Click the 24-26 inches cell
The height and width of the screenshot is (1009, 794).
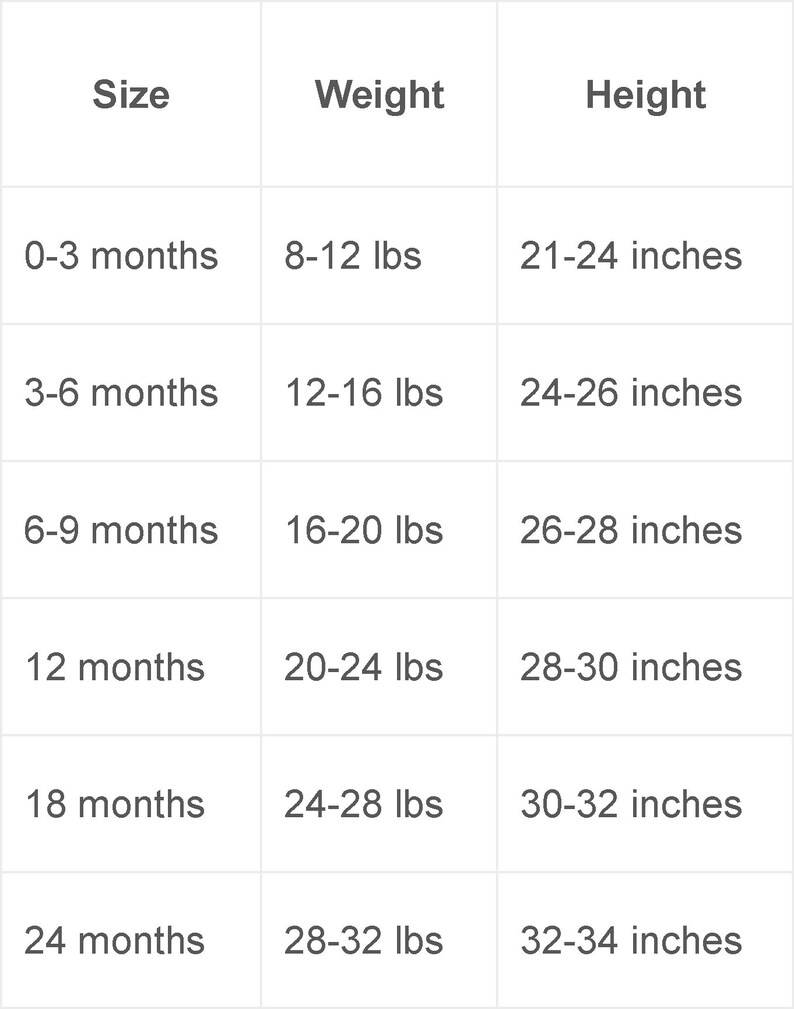[645, 393]
